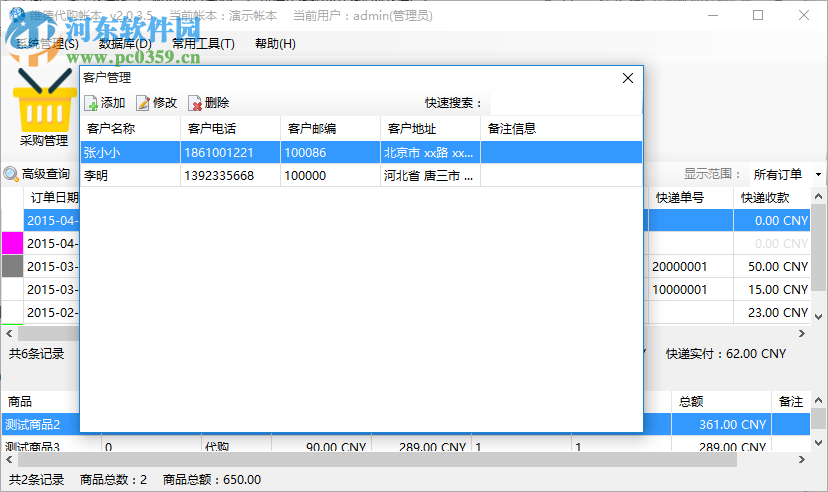The image size is (828, 492).
Task: Click products horizontal scrollbar thumb
Action: (377, 460)
